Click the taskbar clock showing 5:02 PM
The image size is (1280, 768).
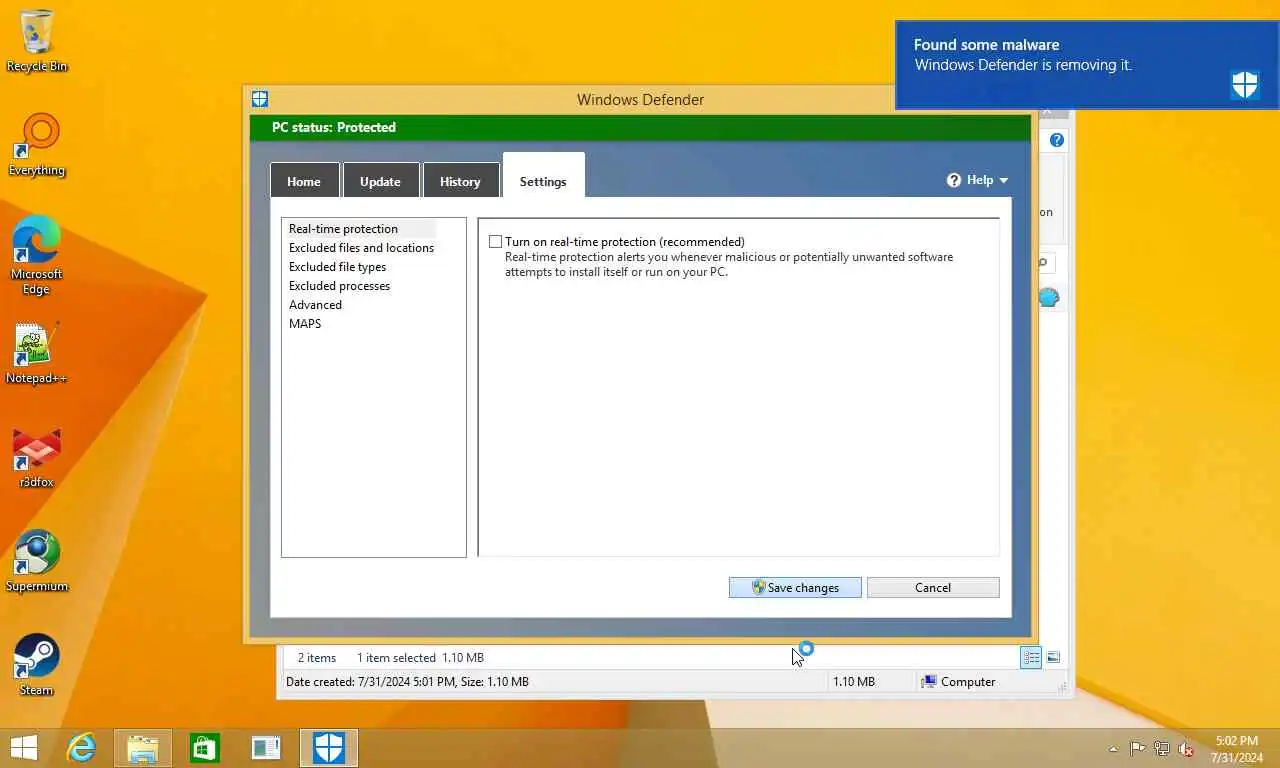pyautogui.click(x=1237, y=749)
